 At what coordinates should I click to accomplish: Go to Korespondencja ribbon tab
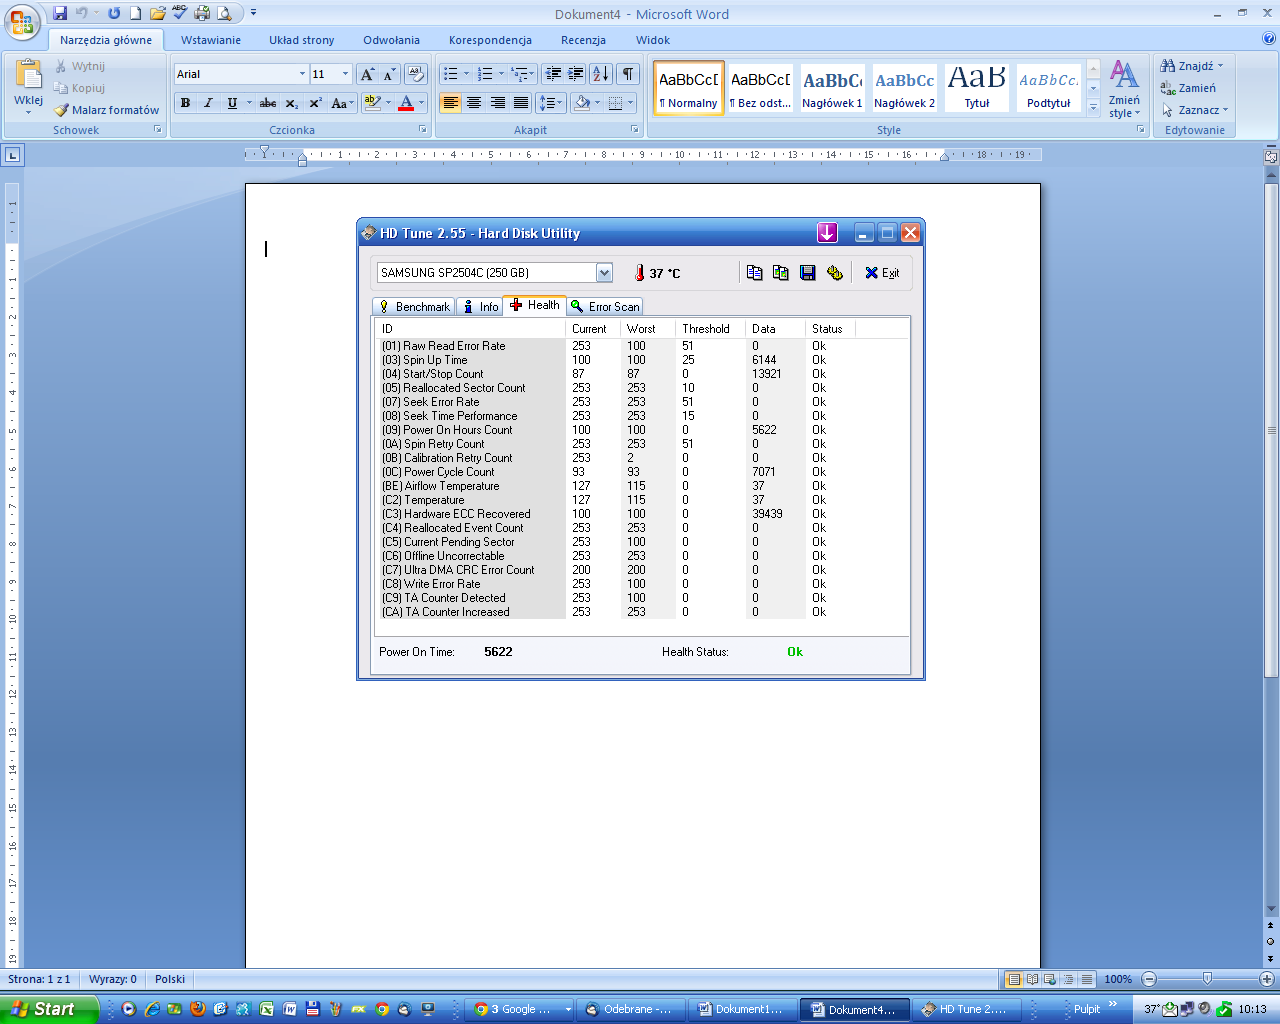pyautogui.click(x=490, y=40)
